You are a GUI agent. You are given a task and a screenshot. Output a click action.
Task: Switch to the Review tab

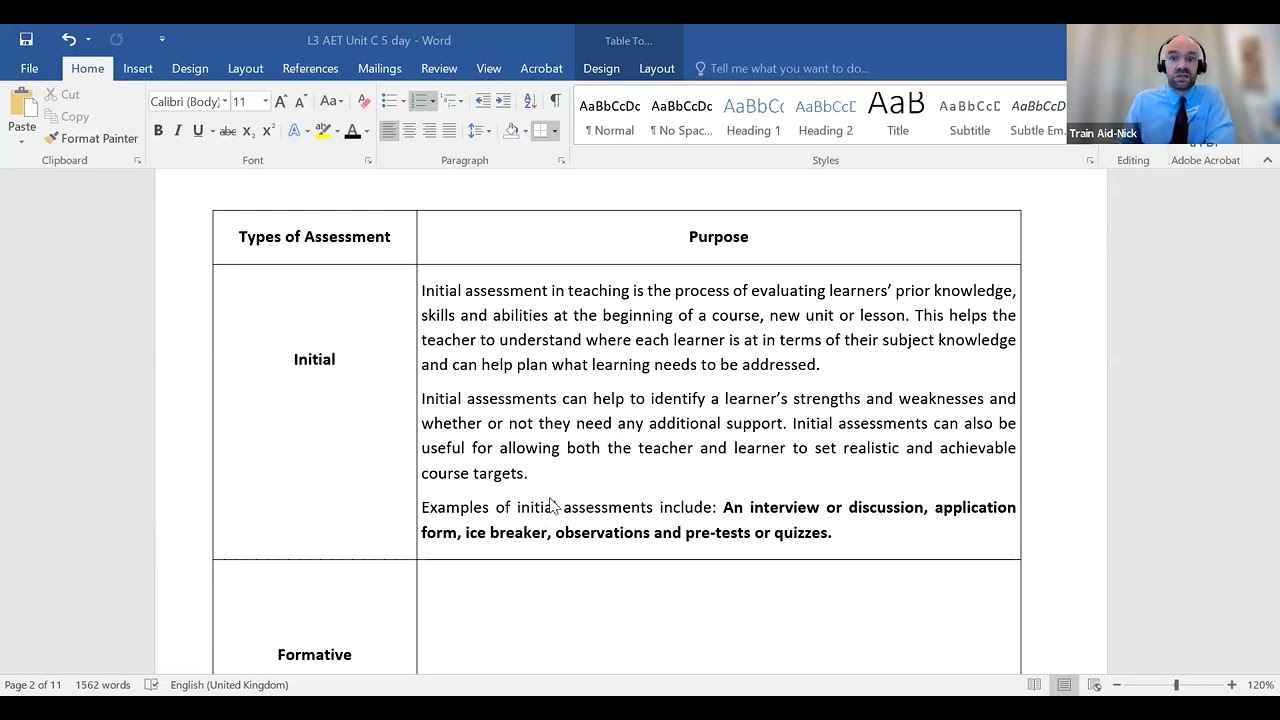coord(439,68)
